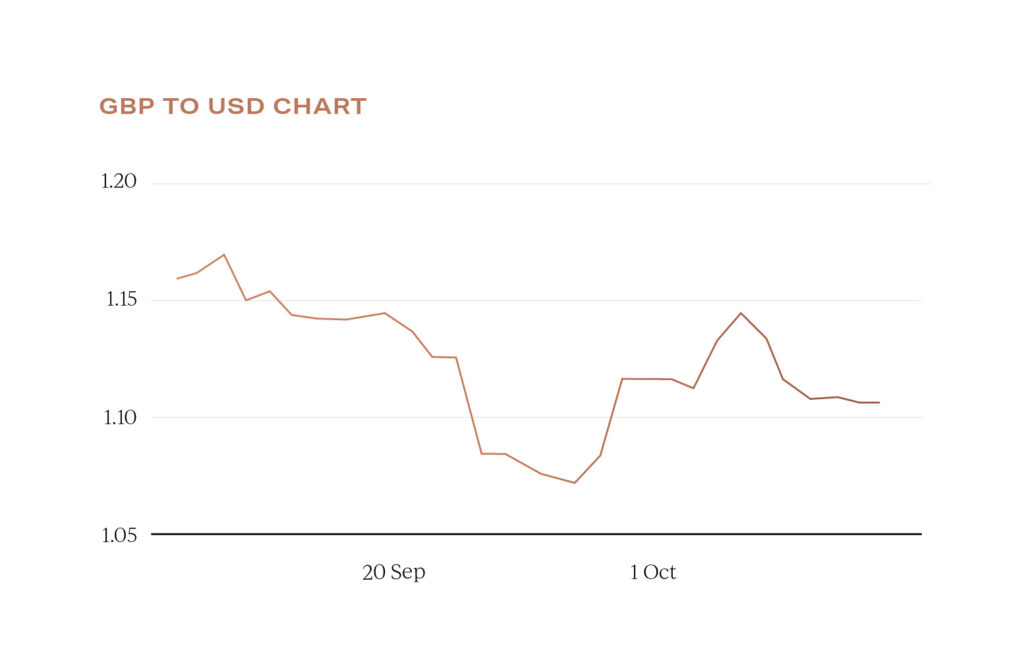
Task: Select the flat plateau above 1 Oct
Action: point(647,379)
